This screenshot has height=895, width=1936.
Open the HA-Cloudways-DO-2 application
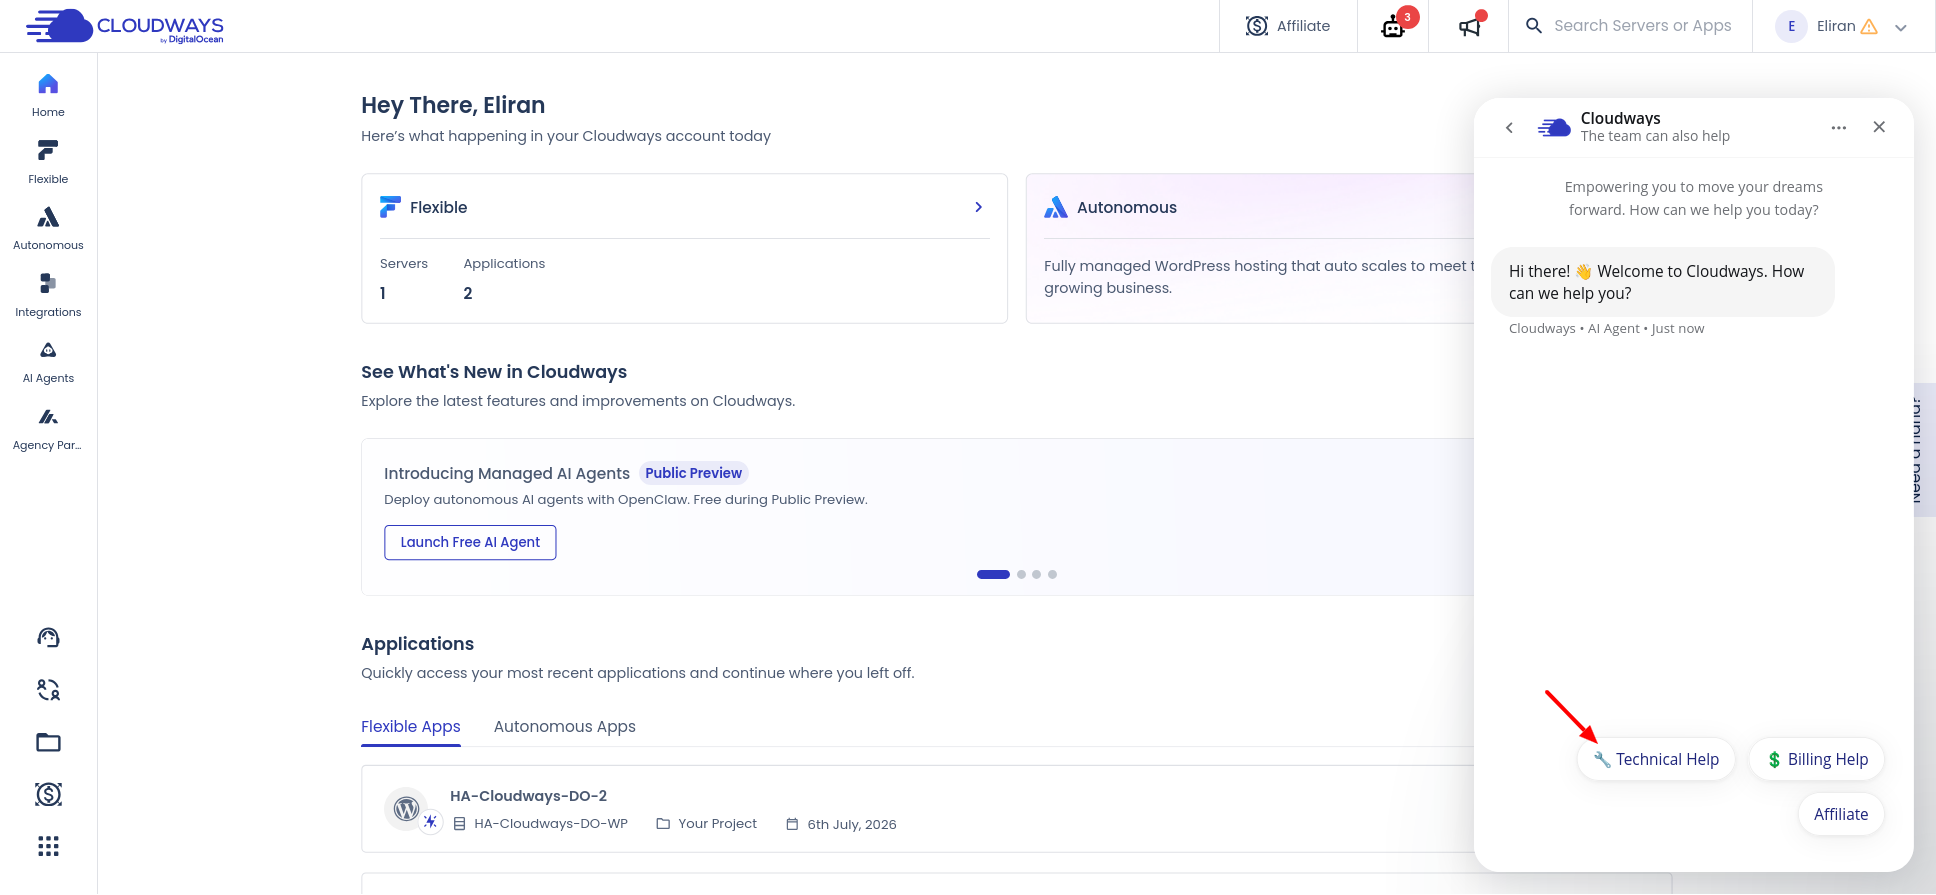point(528,796)
